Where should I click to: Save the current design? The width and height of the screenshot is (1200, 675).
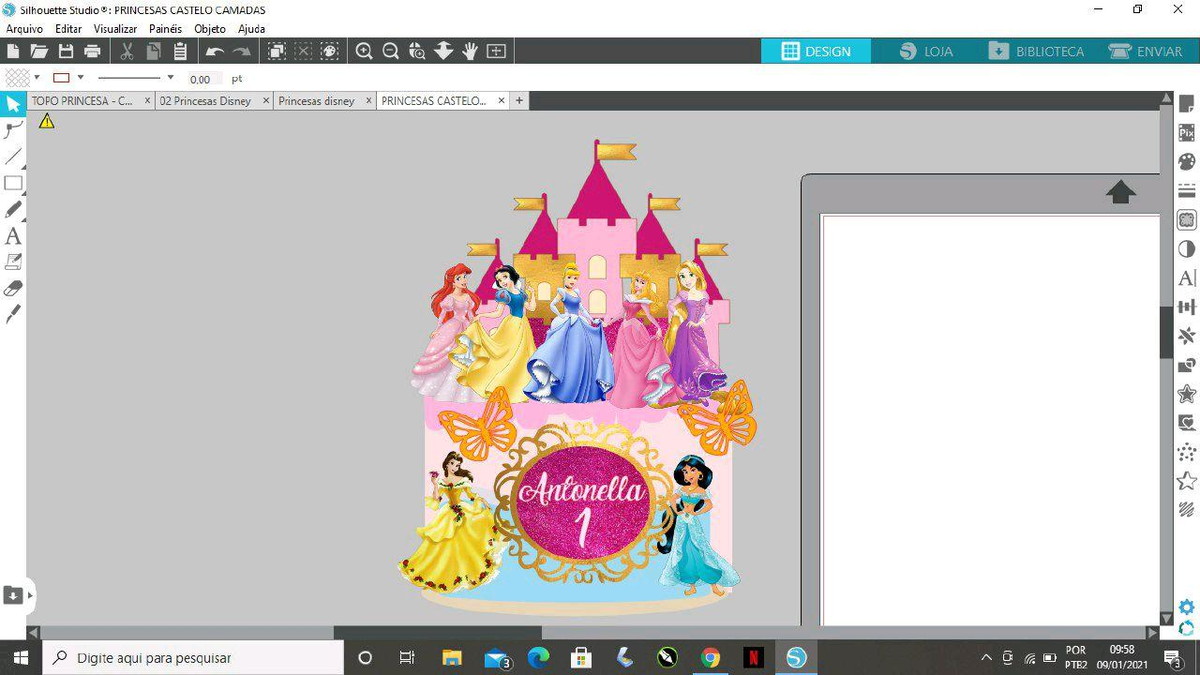(x=66, y=51)
